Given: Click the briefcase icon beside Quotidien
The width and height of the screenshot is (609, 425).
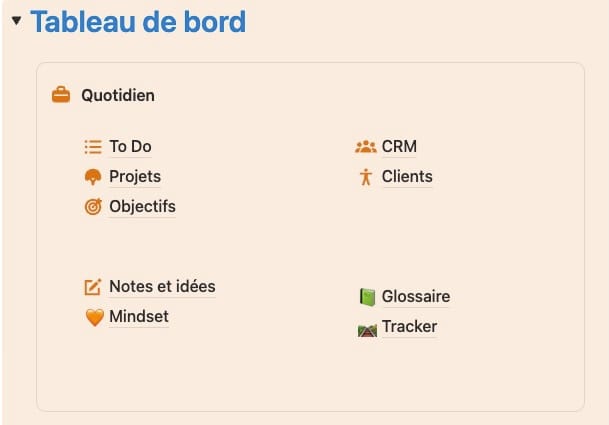Looking at the screenshot, I should (x=61, y=96).
